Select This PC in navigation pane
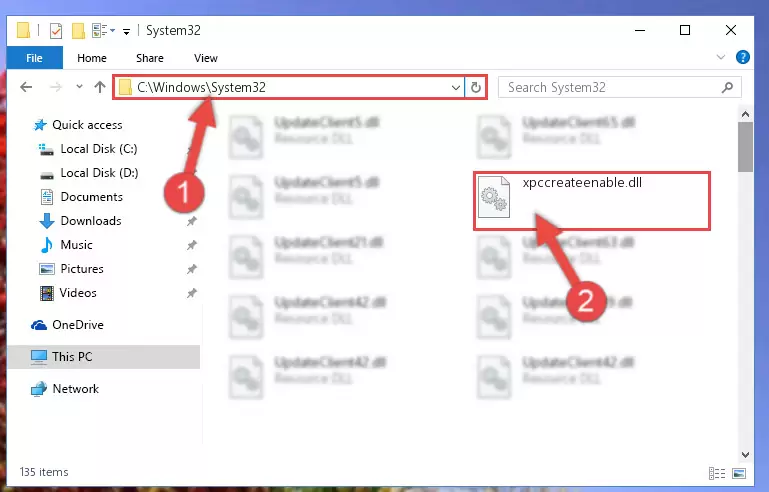Screen dimensions: 769x492 [72, 357]
